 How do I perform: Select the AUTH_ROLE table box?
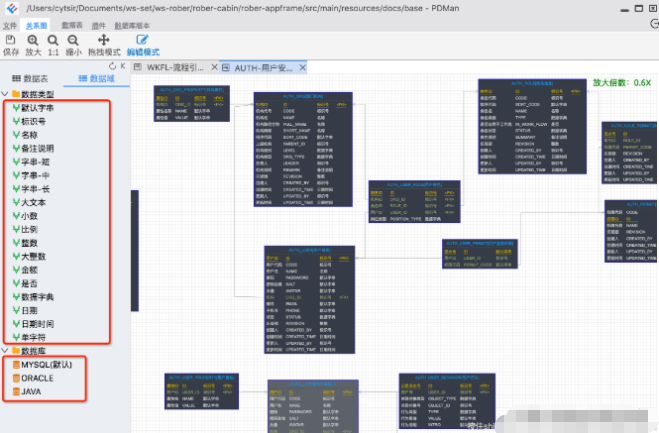(x=532, y=126)
